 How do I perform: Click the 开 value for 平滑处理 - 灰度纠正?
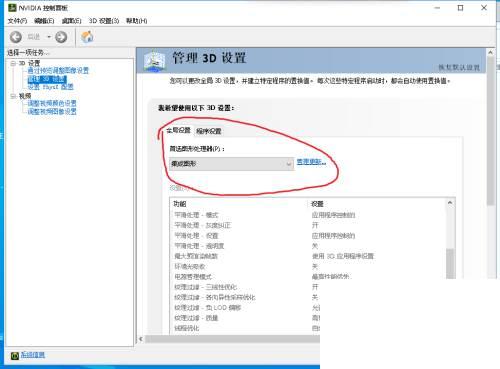click(x=315, y=225)
